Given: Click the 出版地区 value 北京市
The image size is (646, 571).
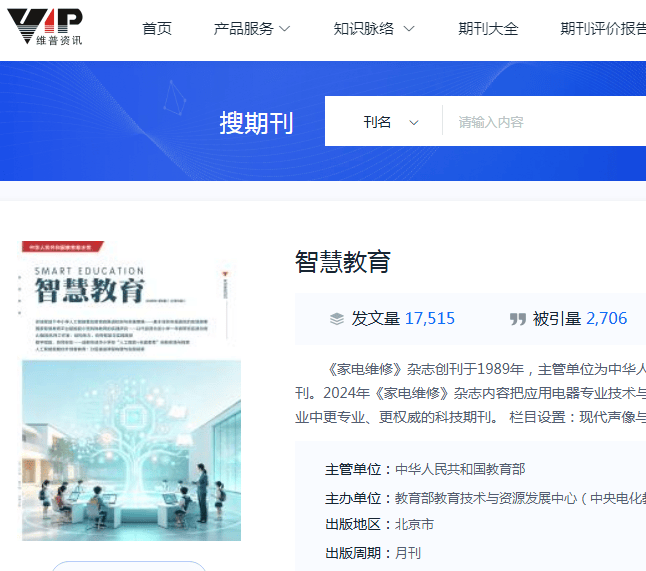Looking at the screenshot, I should pyautogui.click(x=414, y=524).
